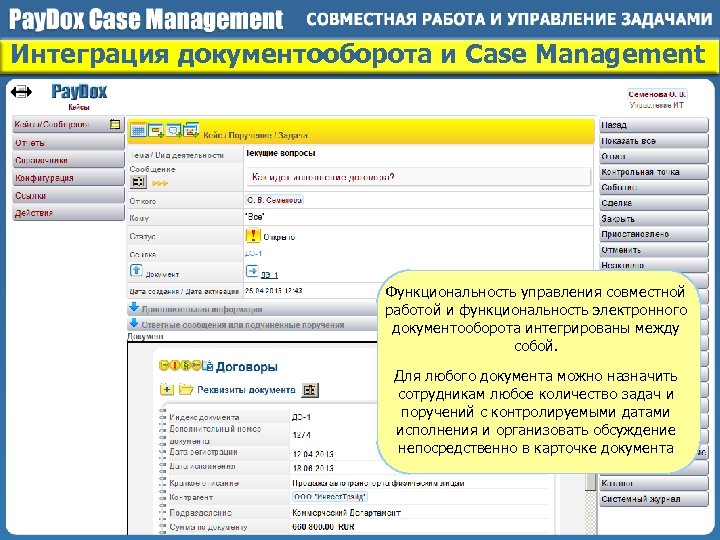
Task: Click the ДЗ-1 reference in the Ссылка row
Action: click(253, 253)
